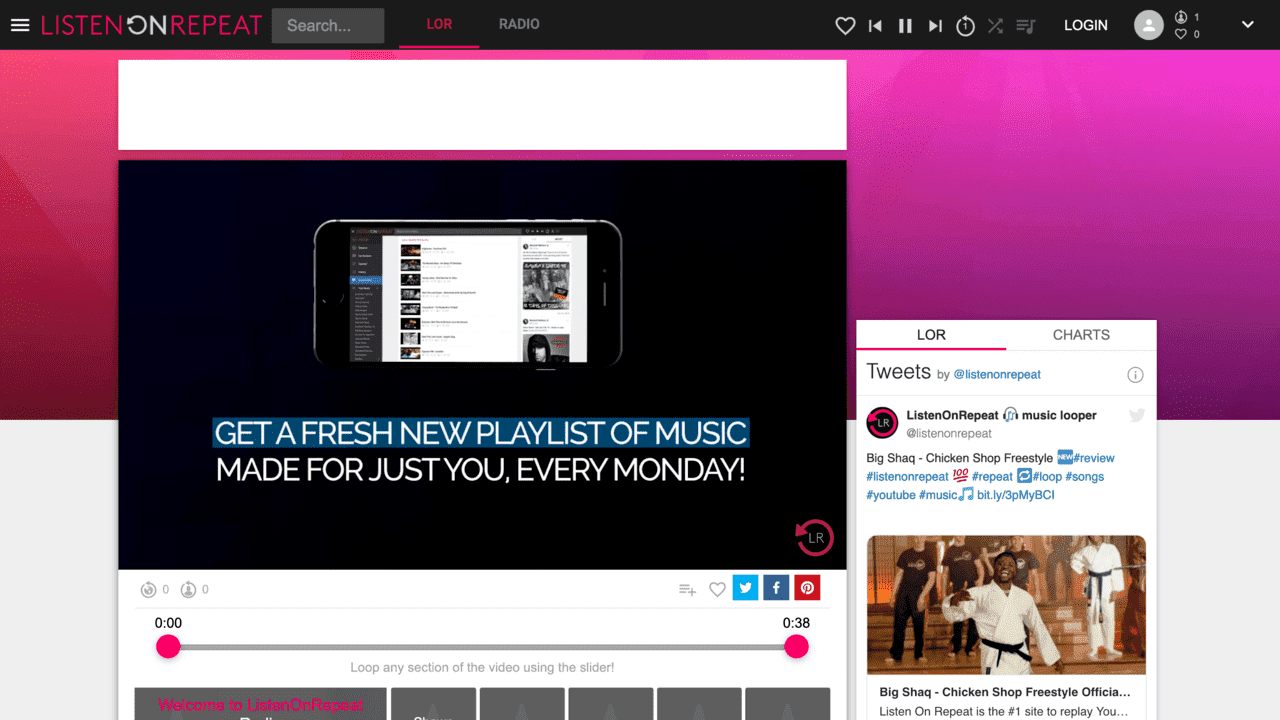The image size is (1280, 720).
Task: Expand the account dropdown chevron
Action: [x=1247, y=25]
